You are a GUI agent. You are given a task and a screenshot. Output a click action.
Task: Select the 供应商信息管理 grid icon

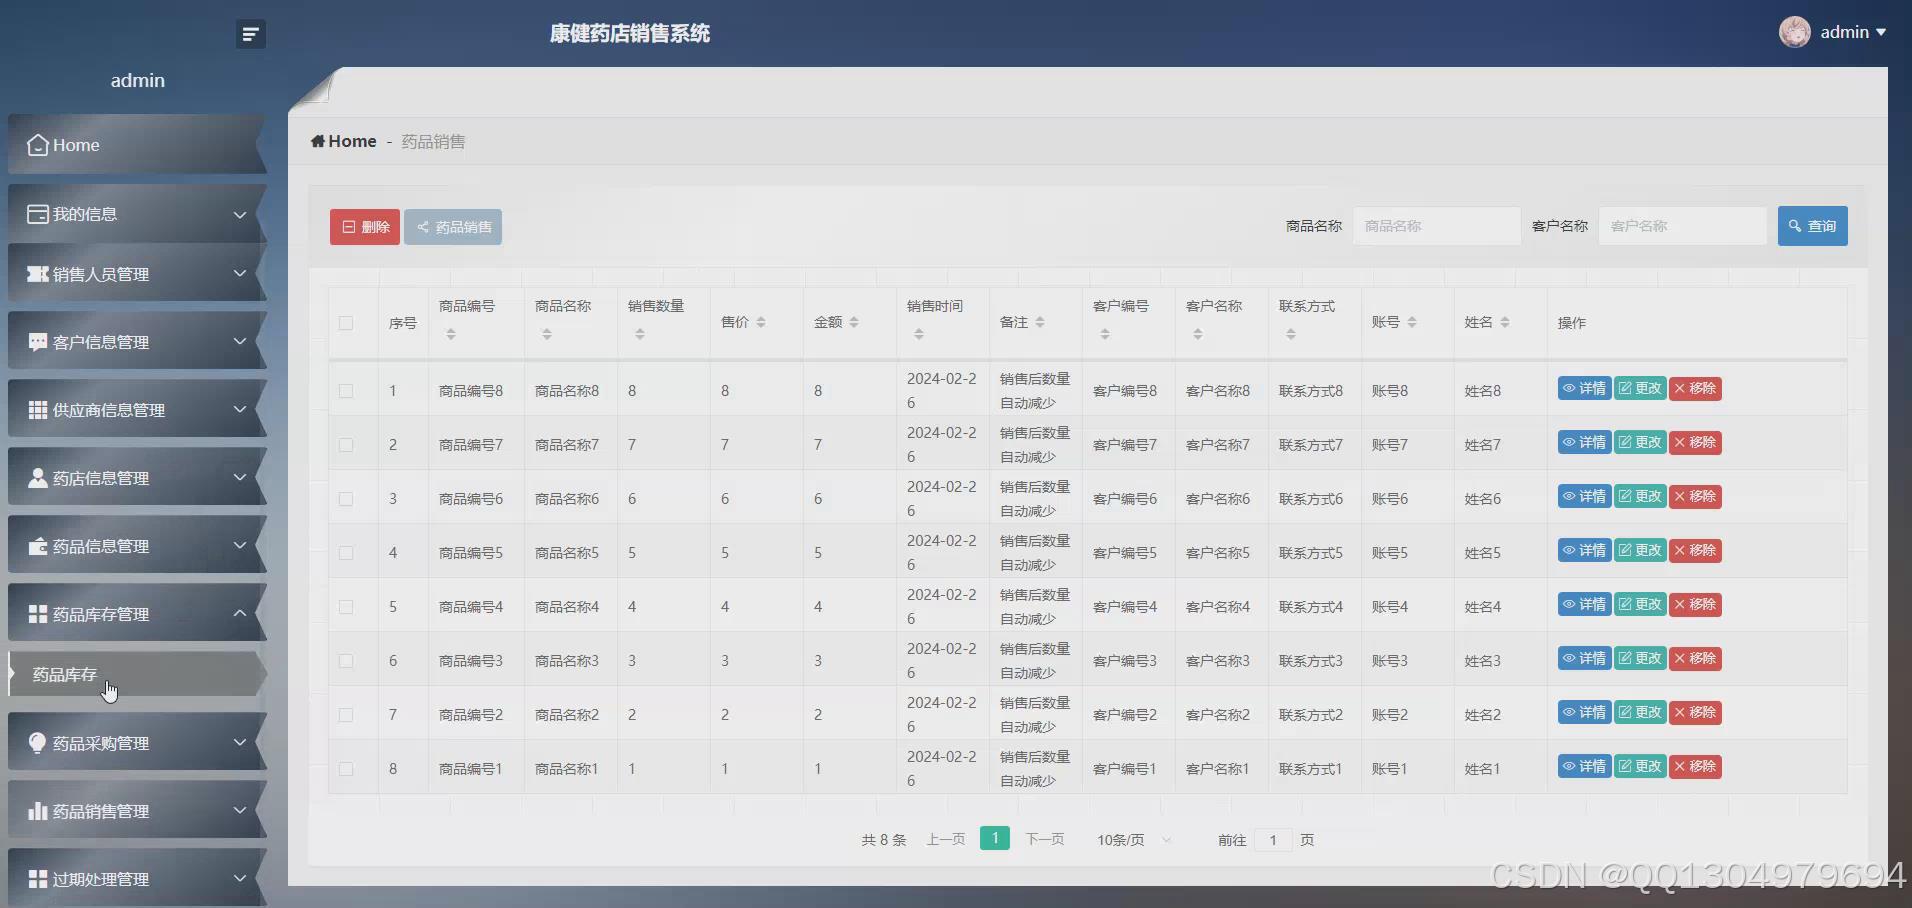[37, 409]
